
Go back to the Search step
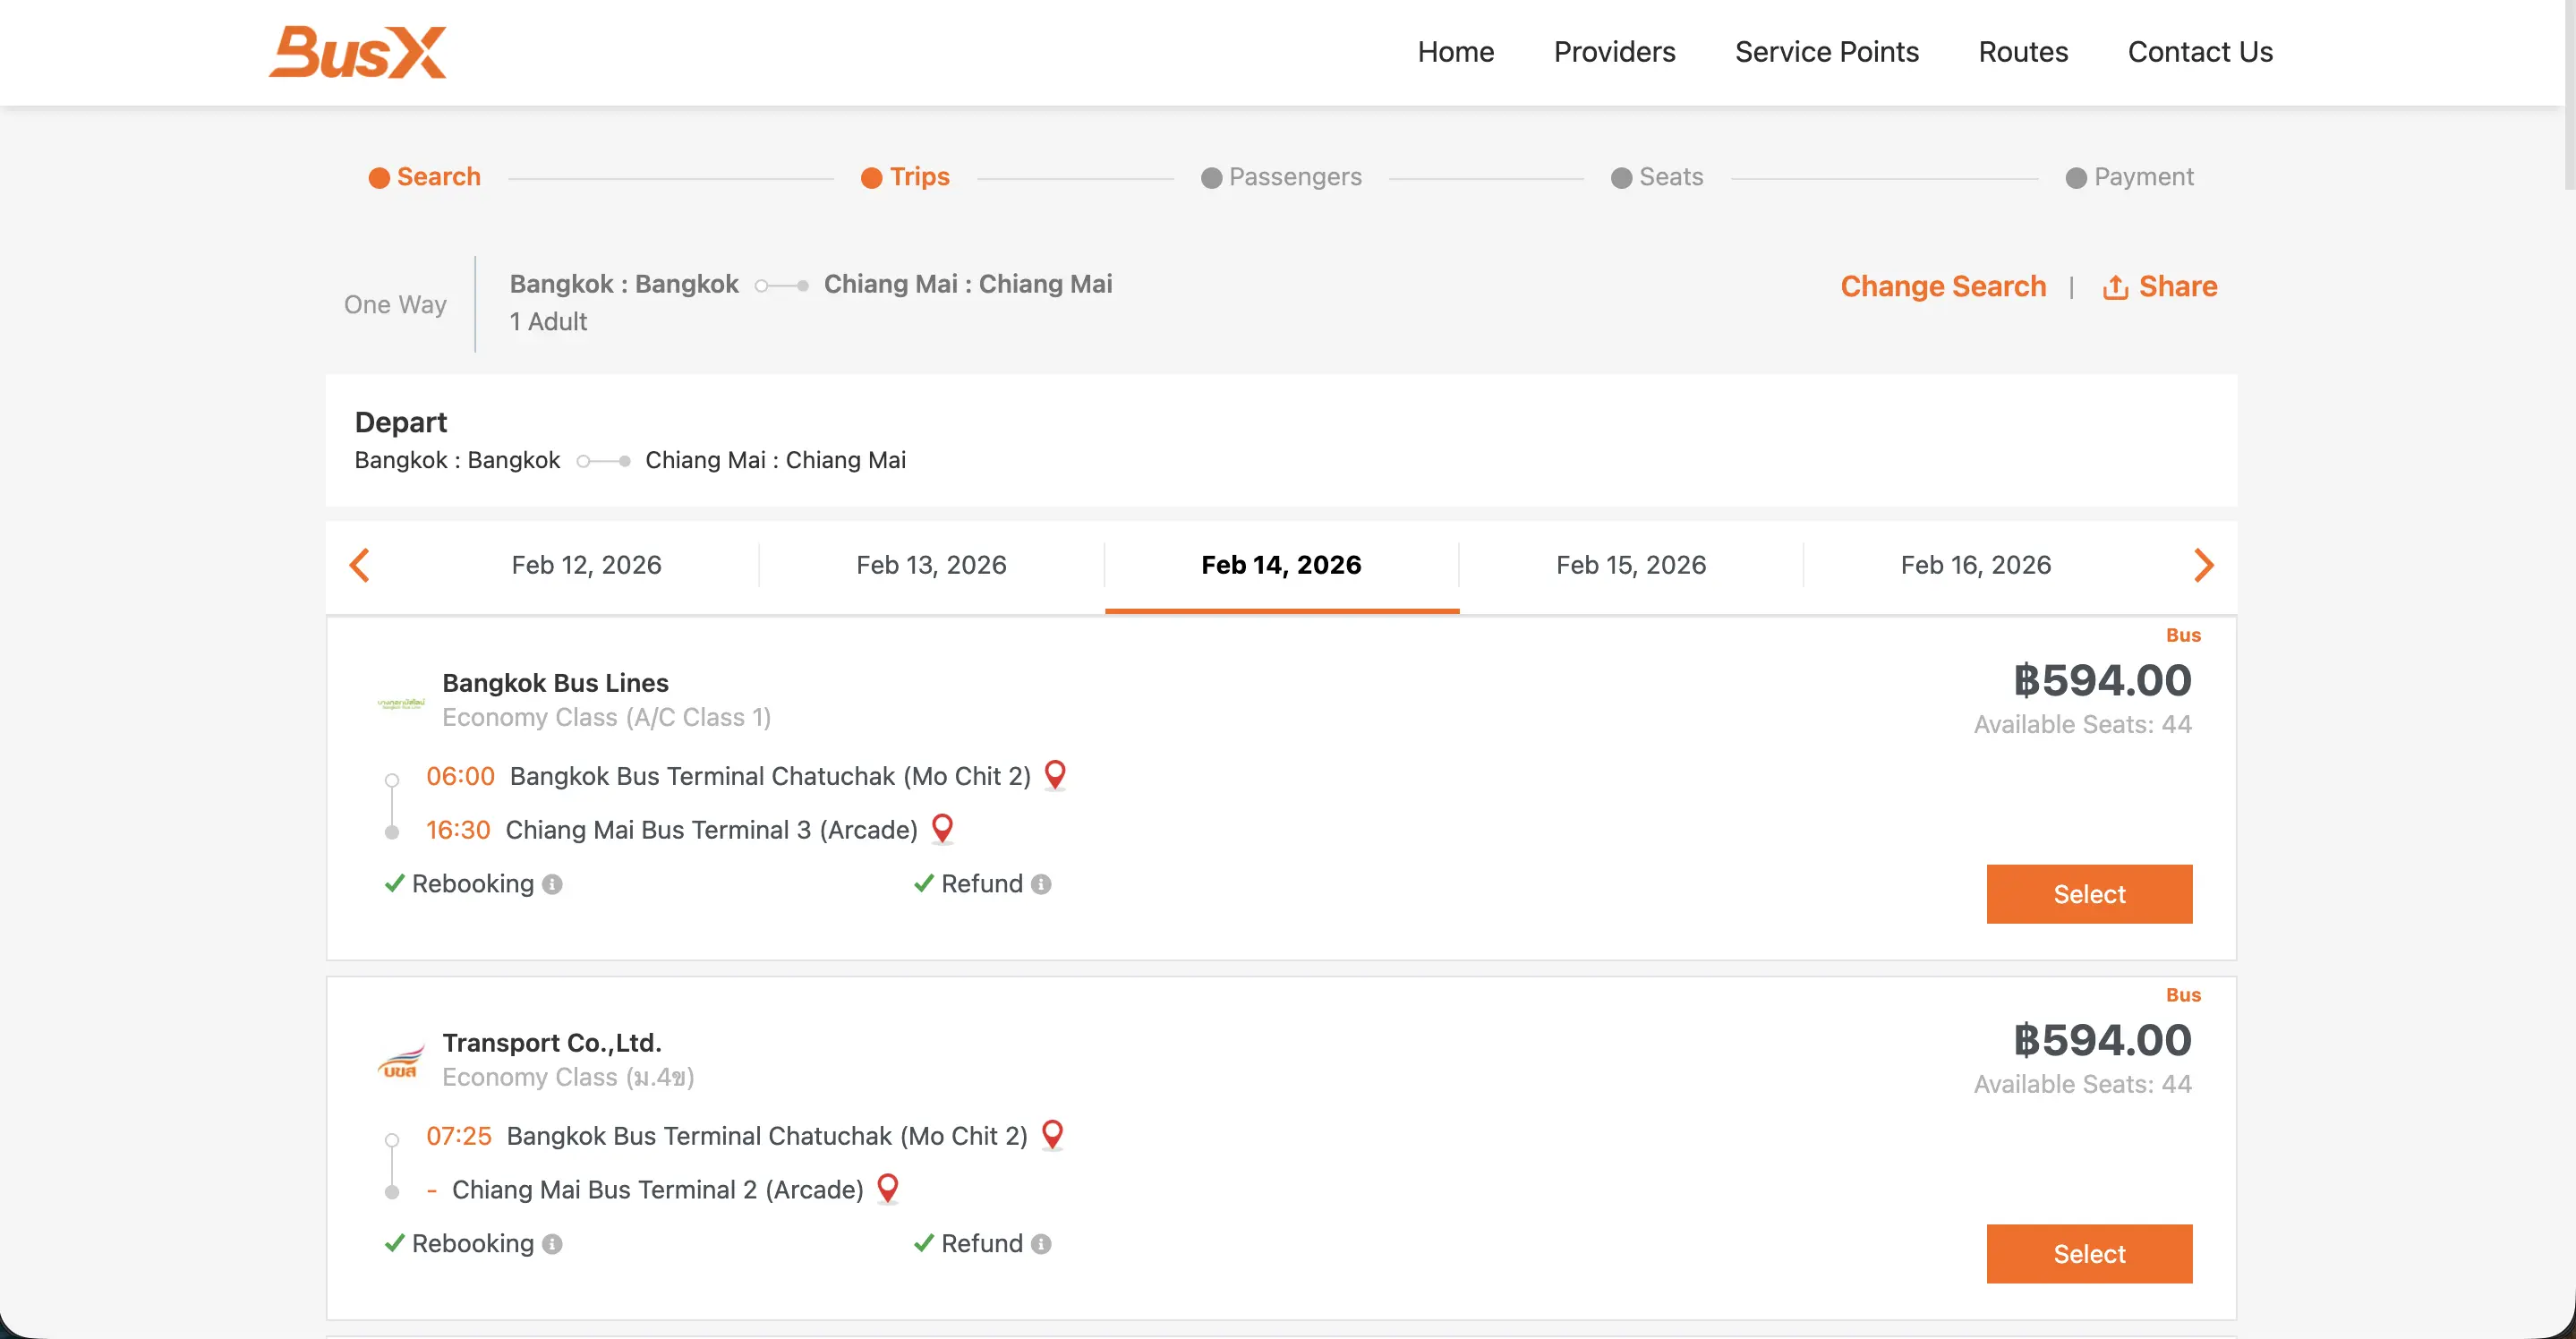(425, 177)
